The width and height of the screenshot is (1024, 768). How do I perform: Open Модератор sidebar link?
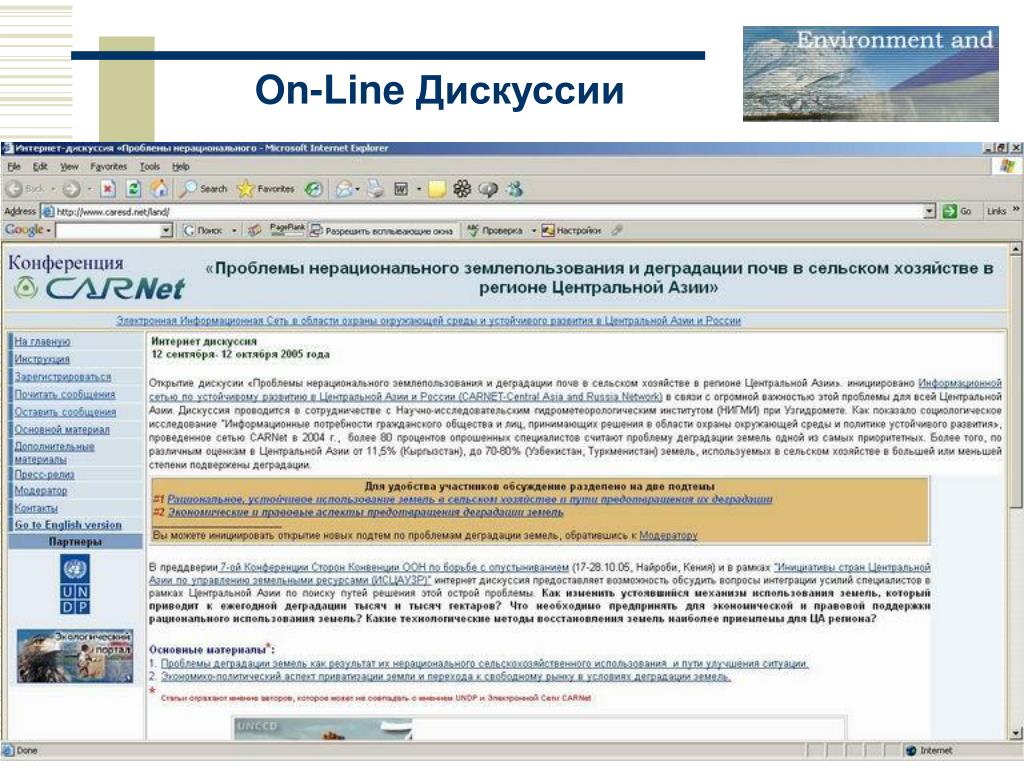(x=41, y=490)
